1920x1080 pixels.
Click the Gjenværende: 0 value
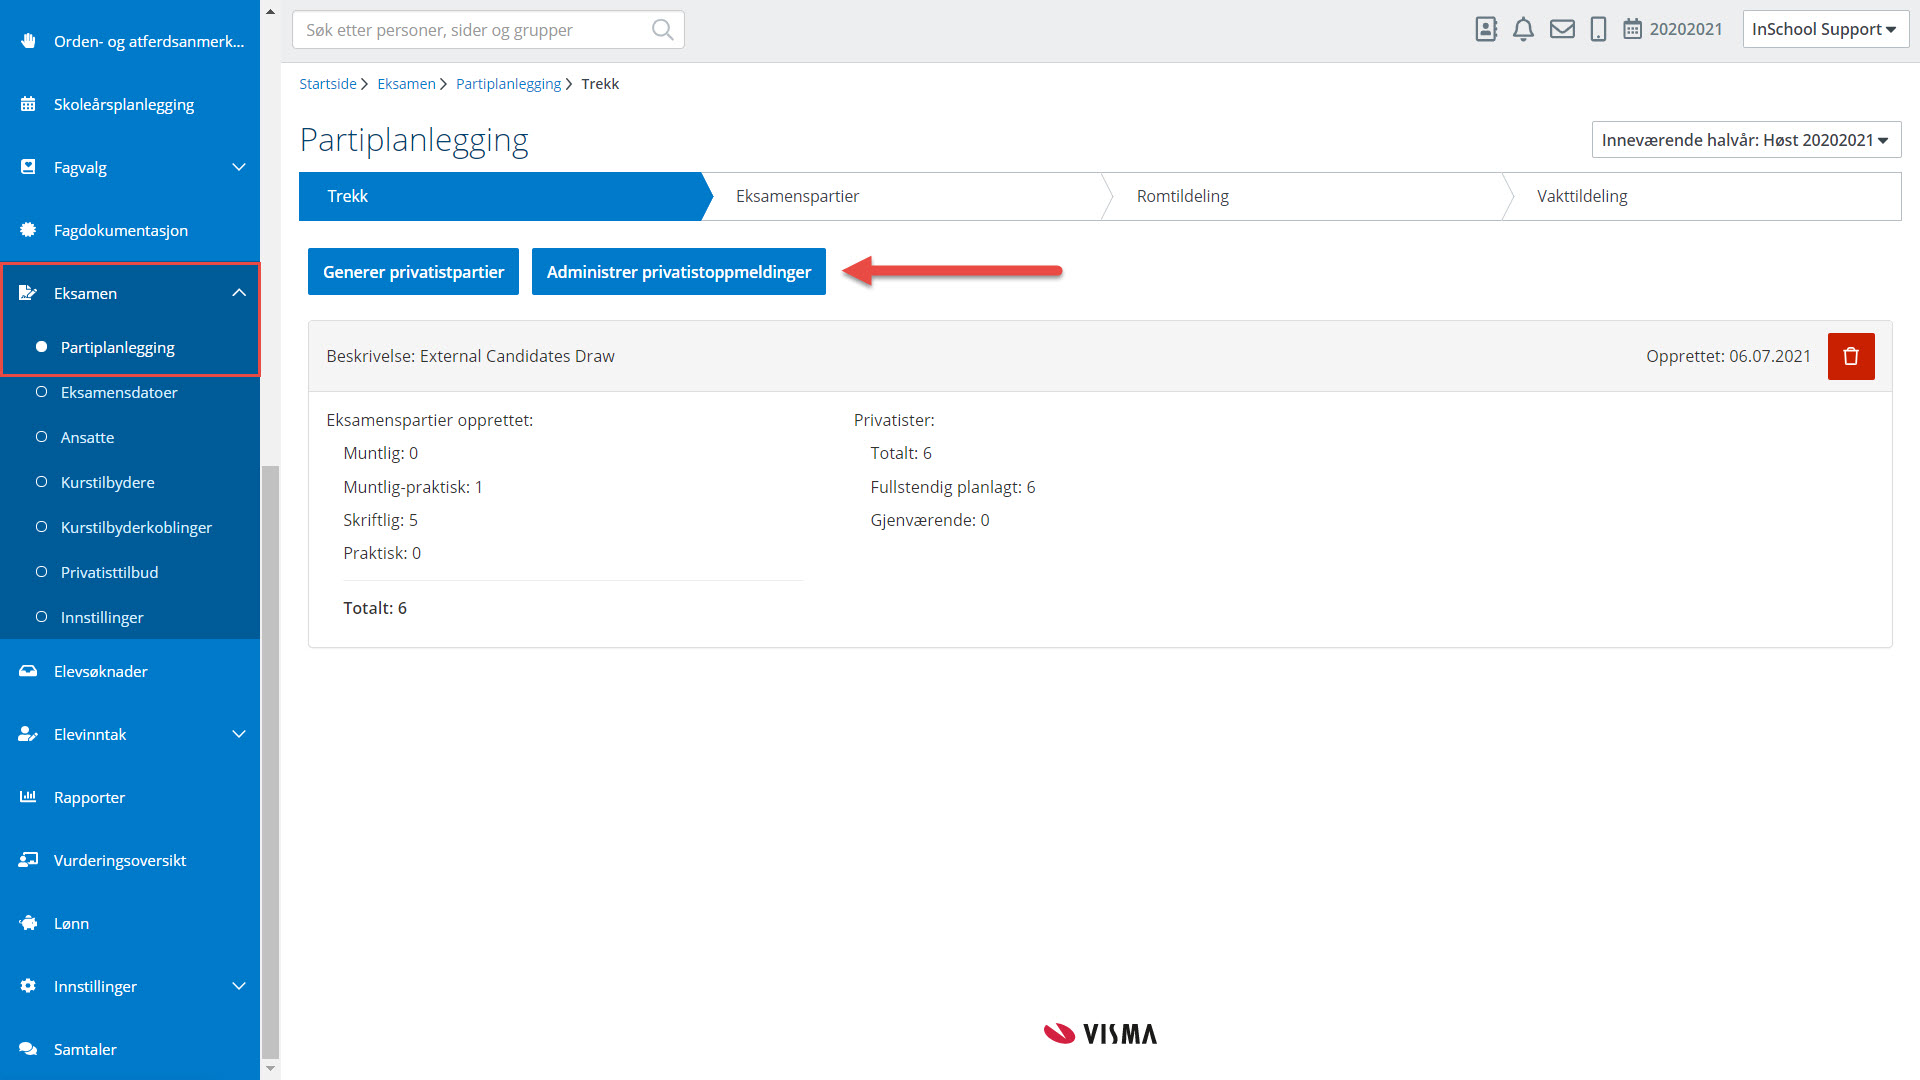[x=929, y=520]
